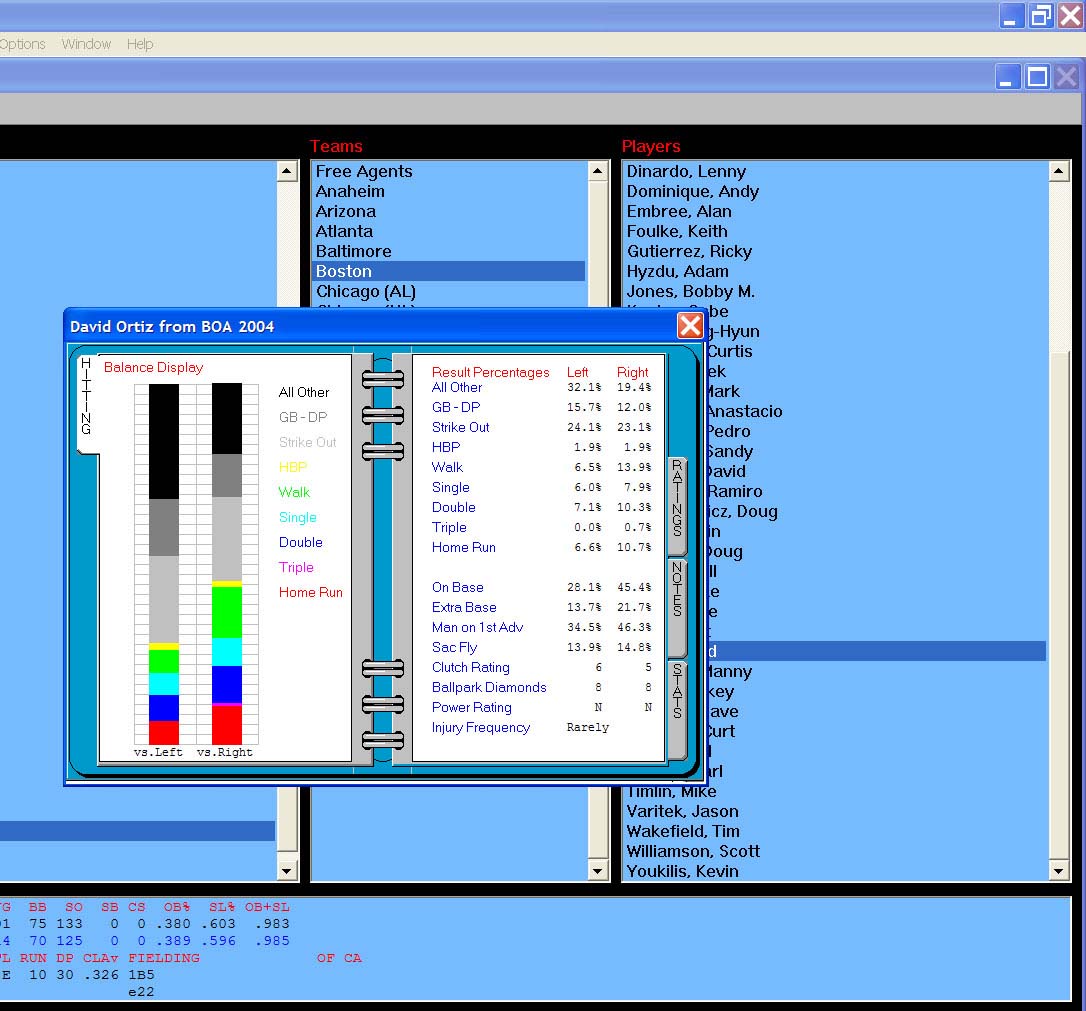
Task: Select Baltimore in the Teams list
Action: coord(448,251)
